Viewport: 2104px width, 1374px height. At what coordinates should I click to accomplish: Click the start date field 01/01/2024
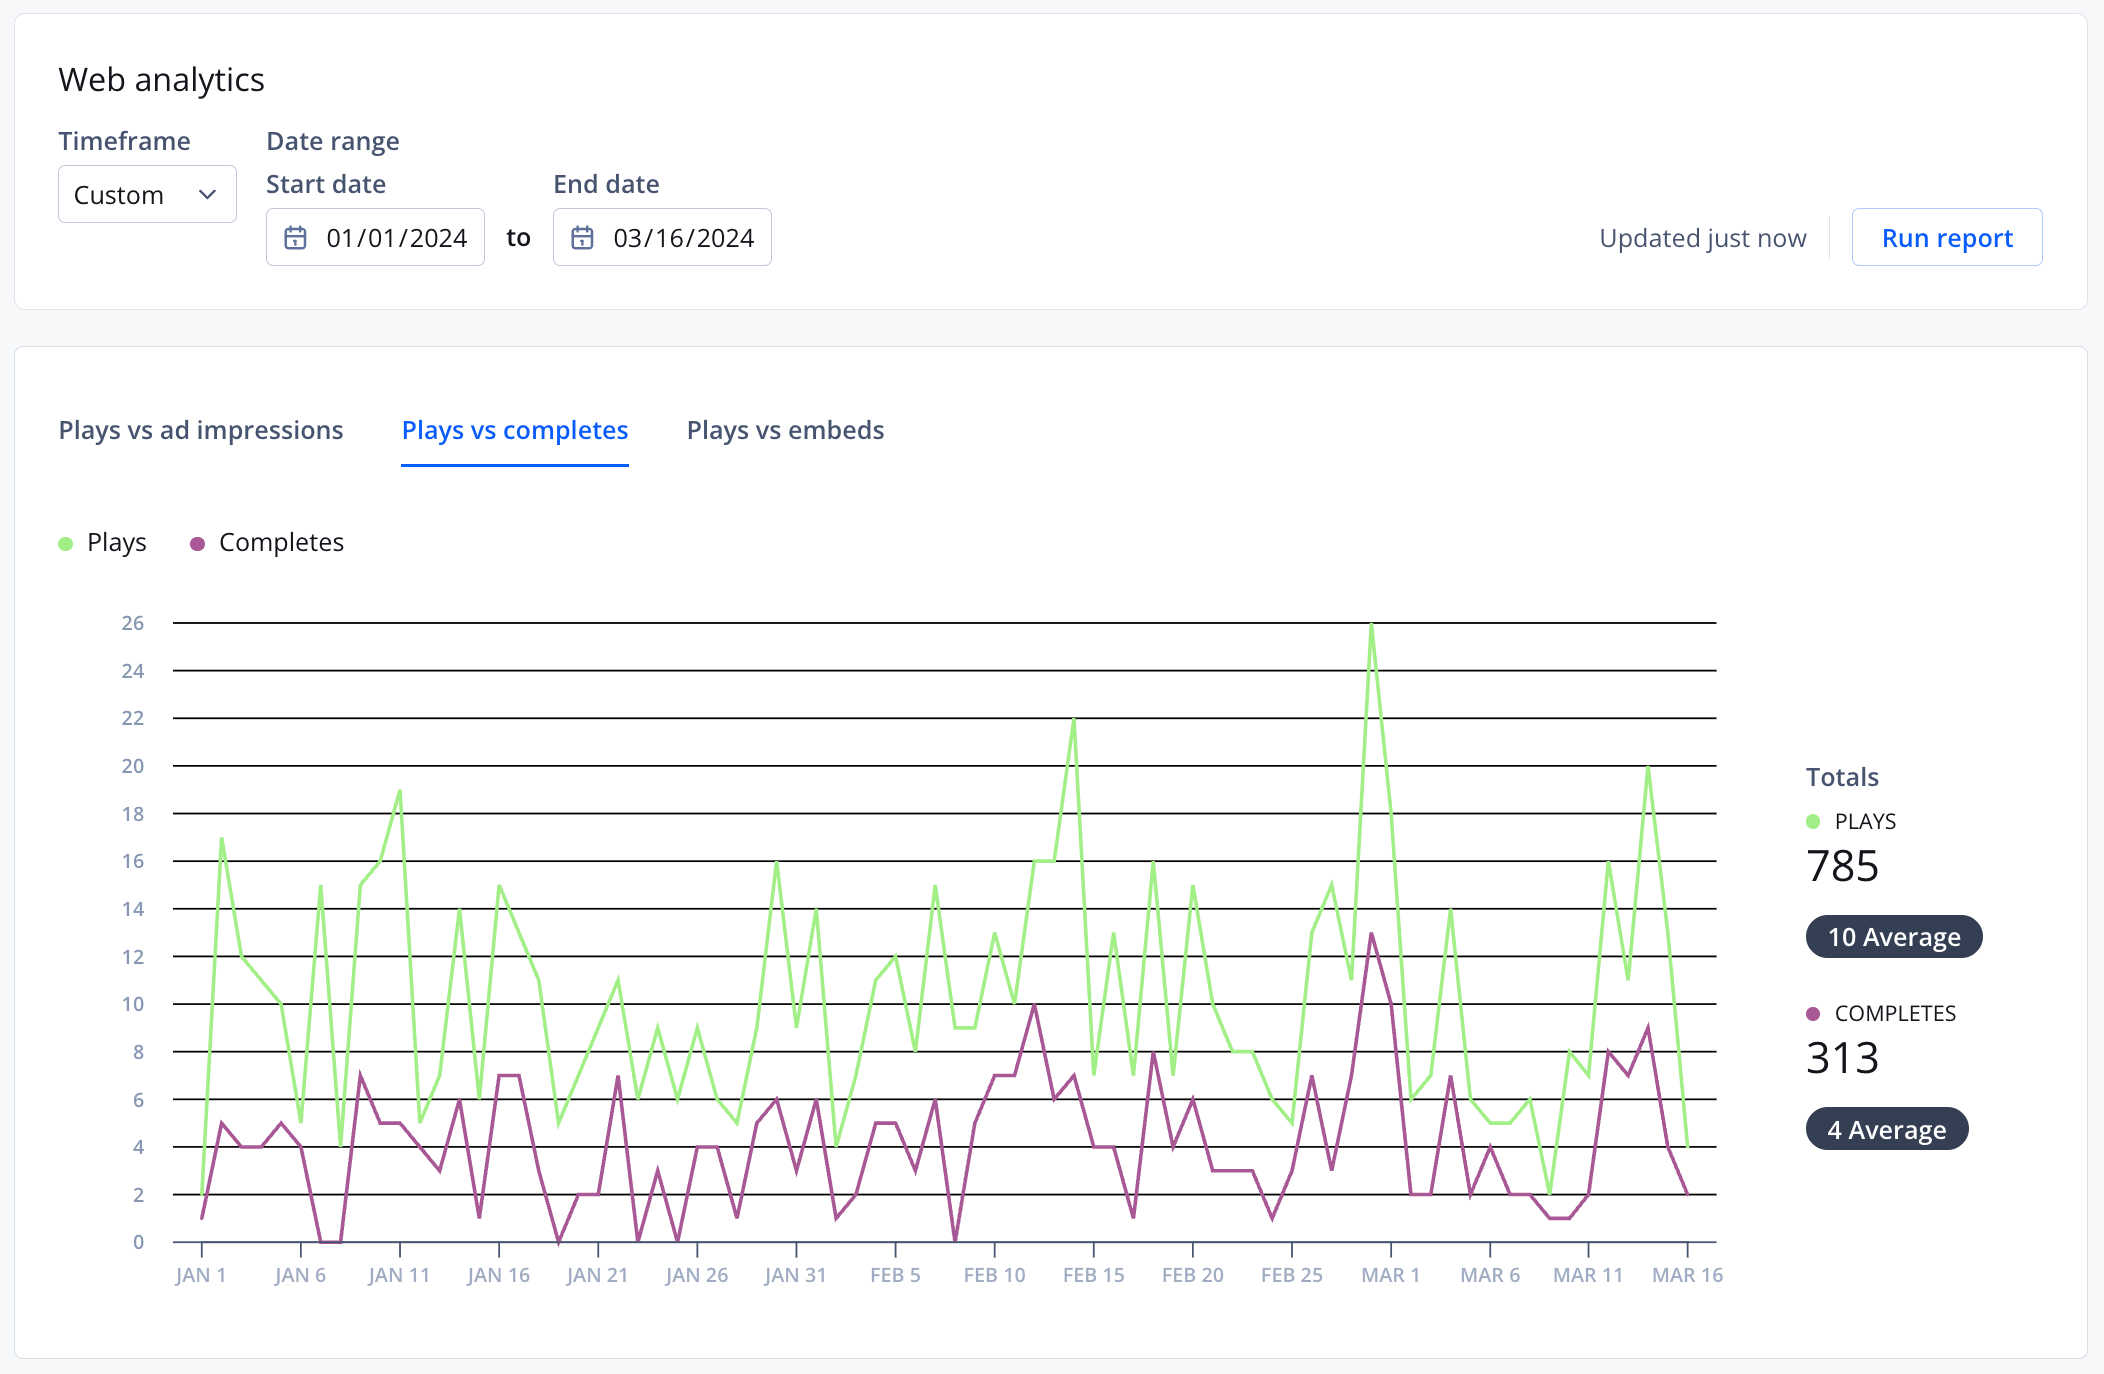point(396,238)
